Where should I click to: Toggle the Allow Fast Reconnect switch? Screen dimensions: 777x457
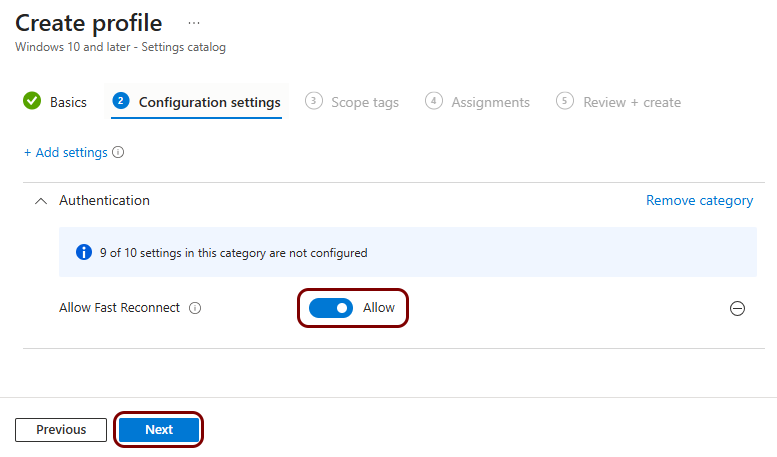click(x=331, y=308)
